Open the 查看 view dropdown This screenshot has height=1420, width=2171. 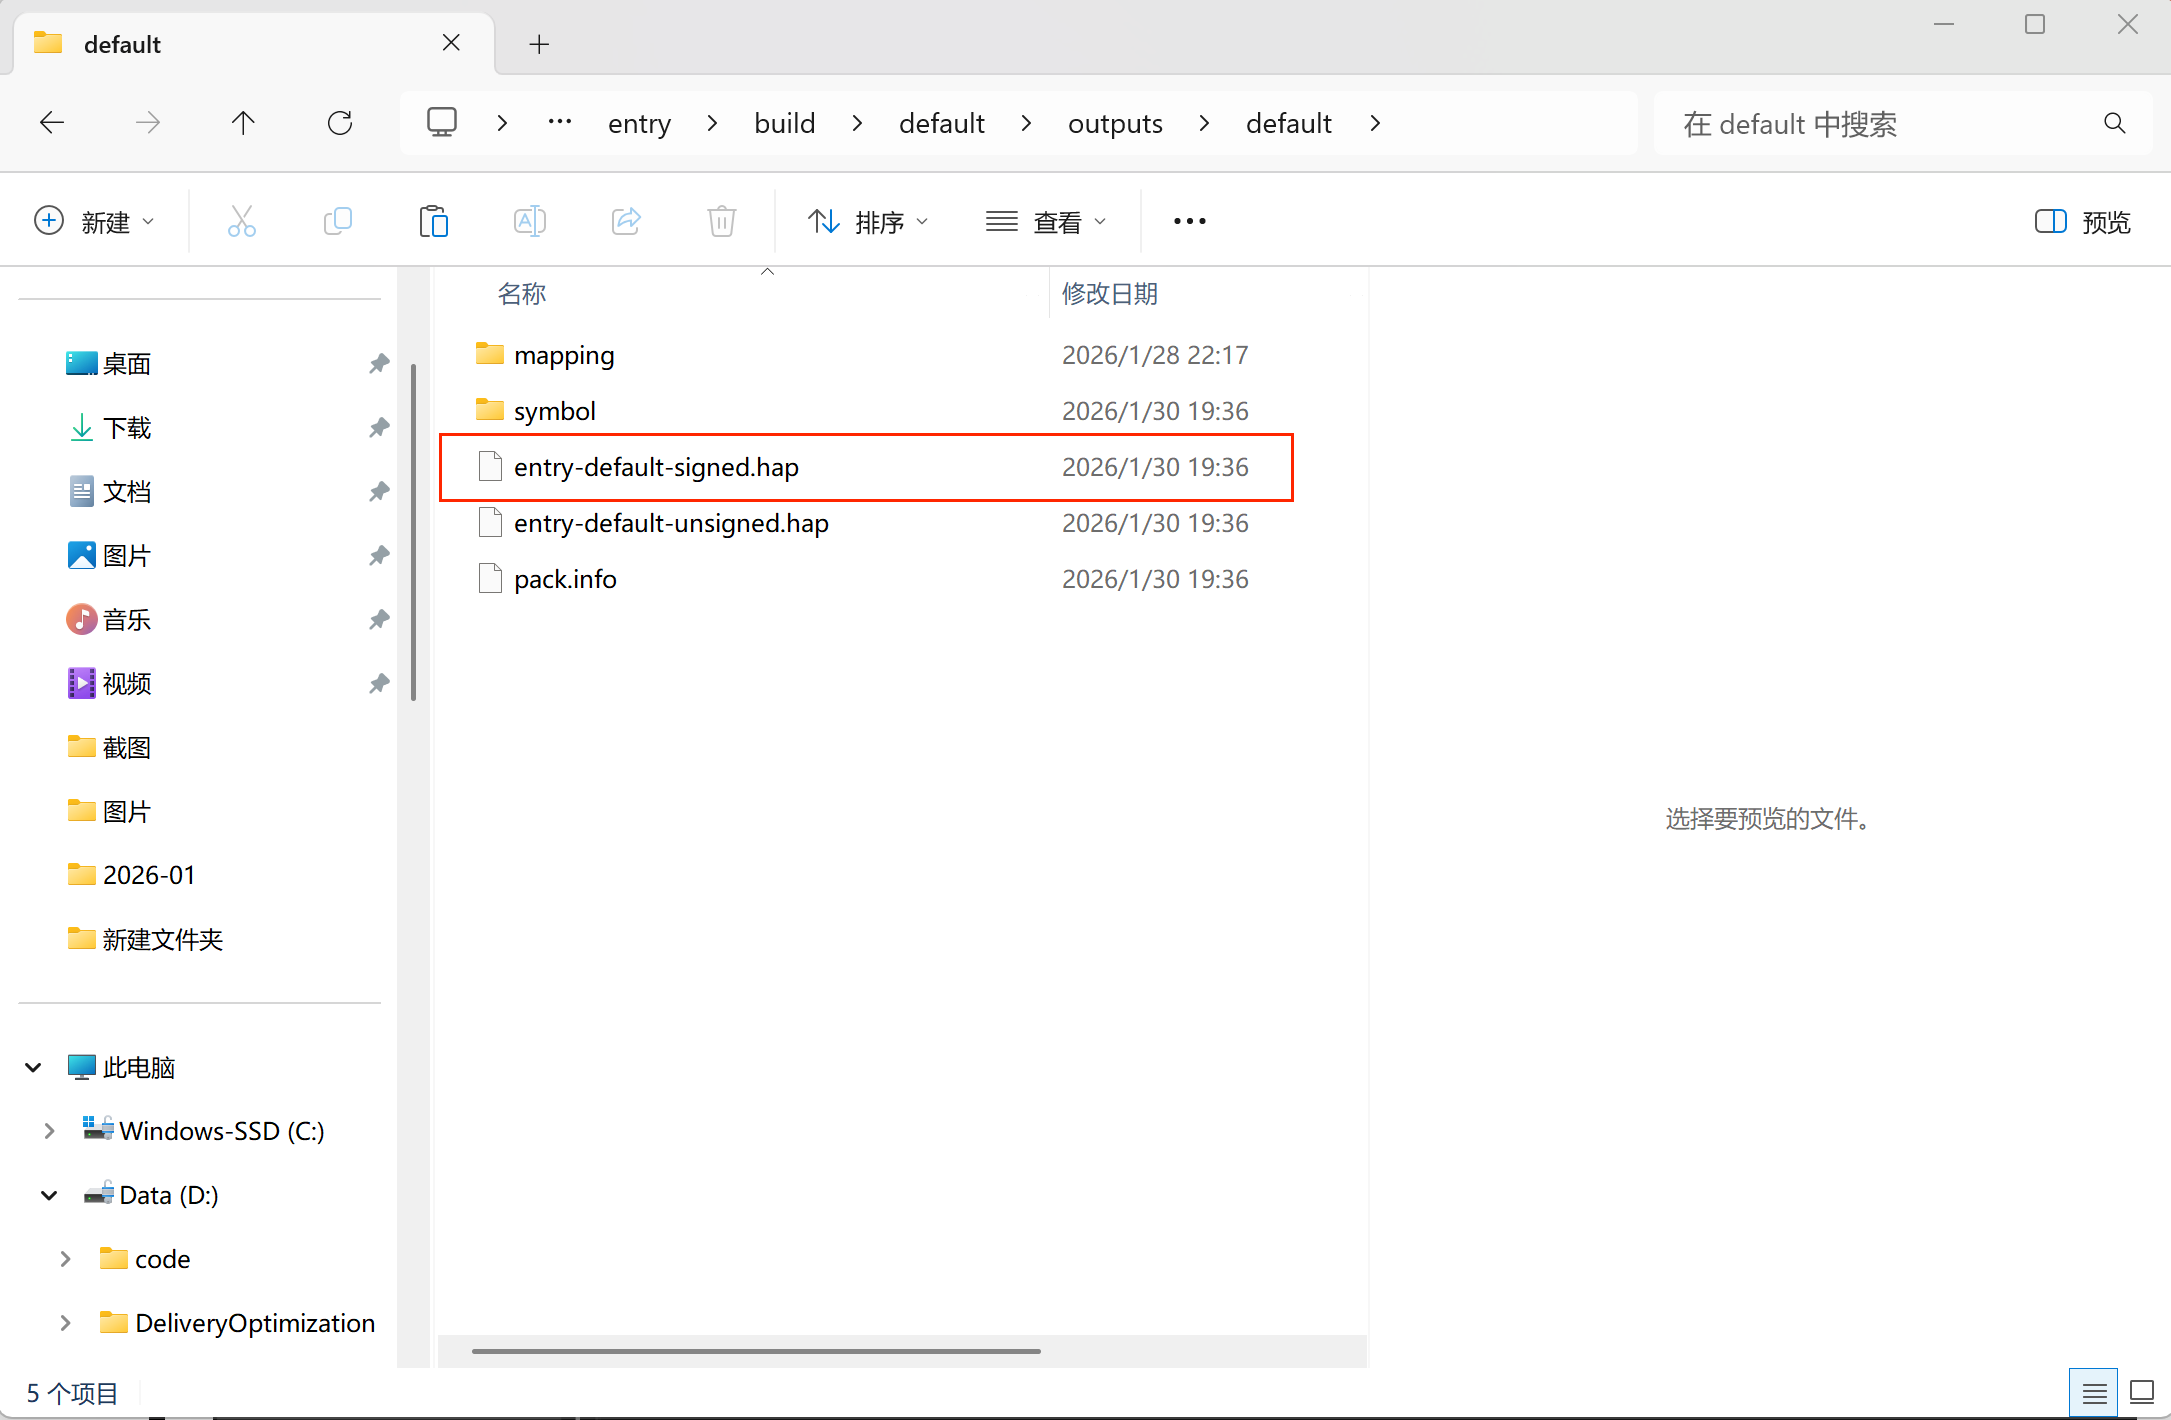1046,221
